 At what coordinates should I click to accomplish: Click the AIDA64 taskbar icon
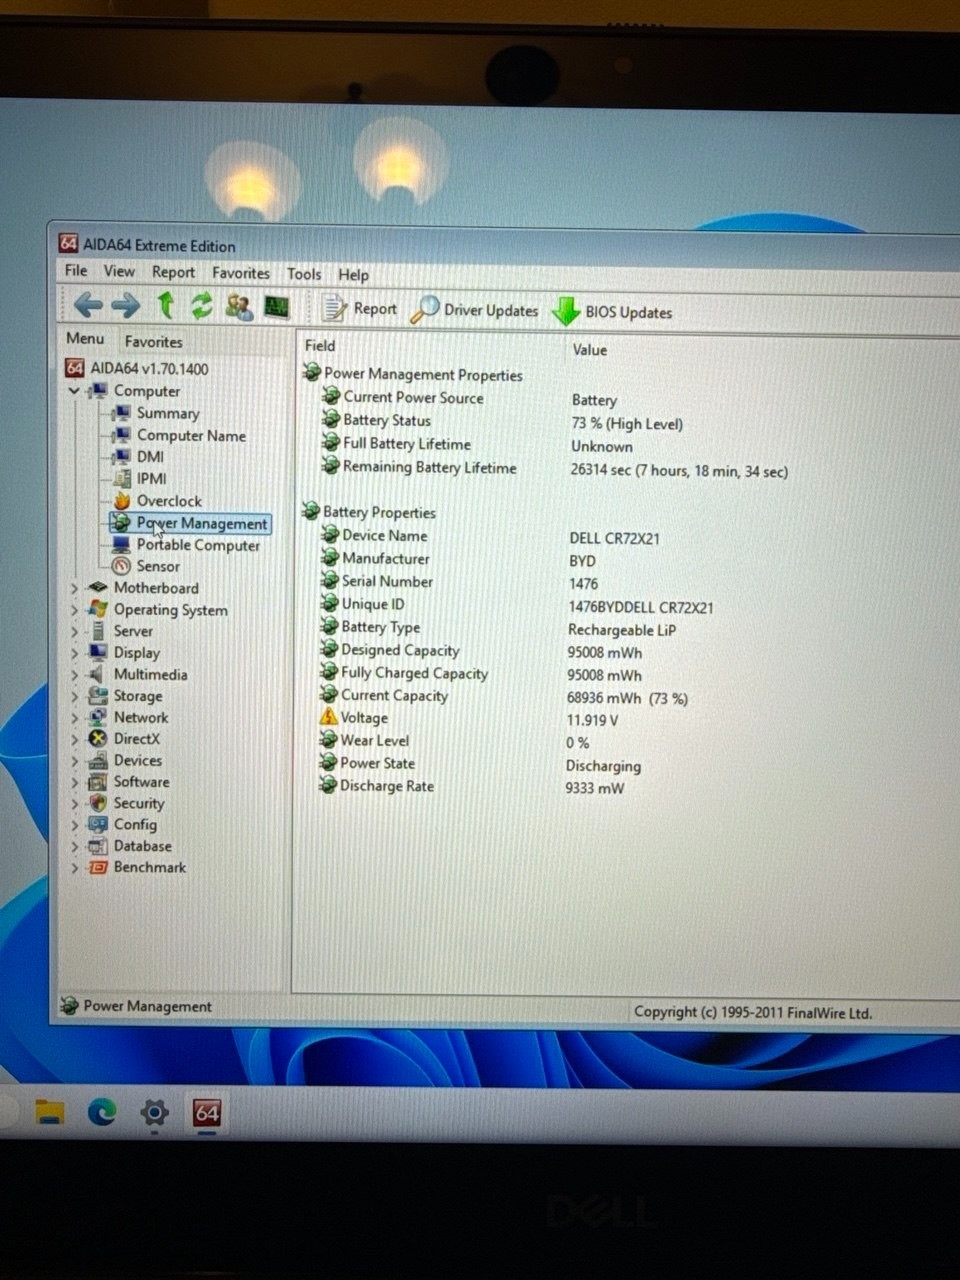207,1112
